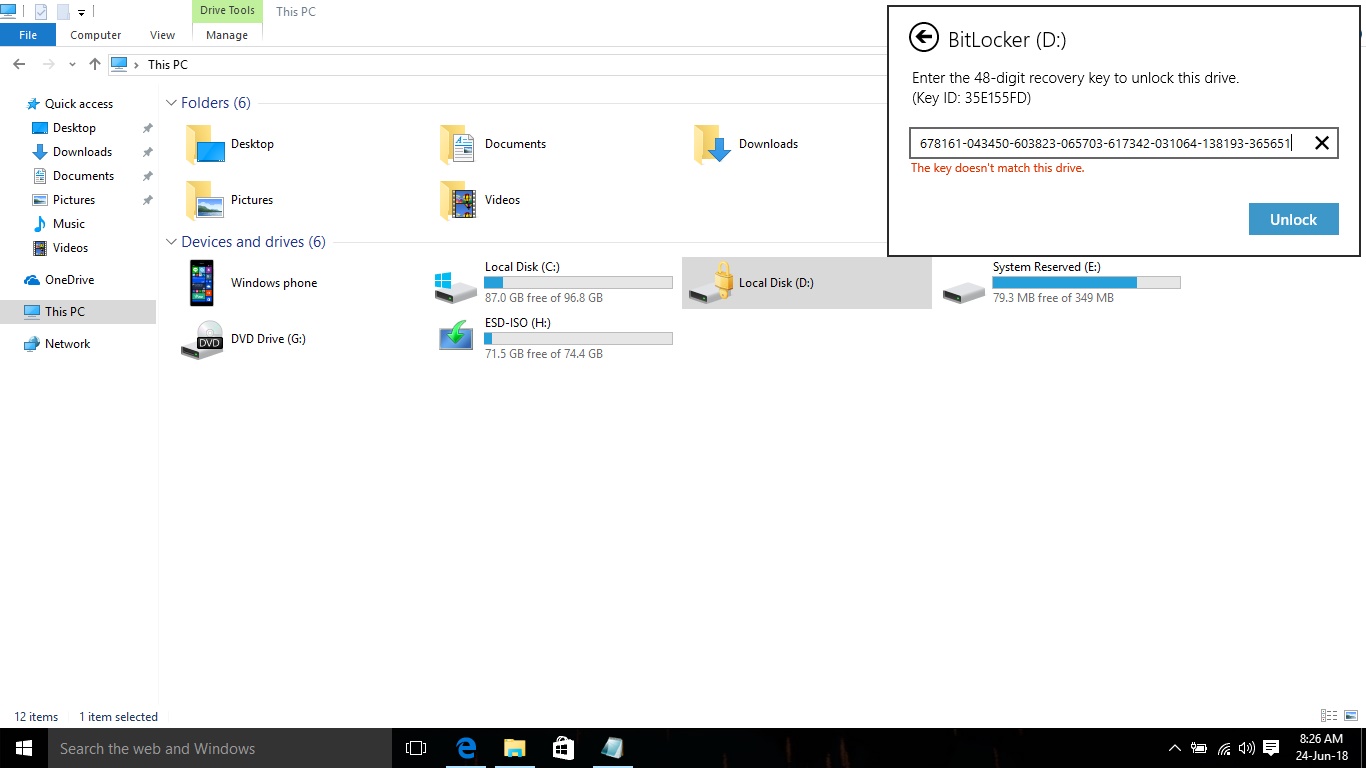
Task: Expand the address bar path chevron
Action: [x=137, y=64]
